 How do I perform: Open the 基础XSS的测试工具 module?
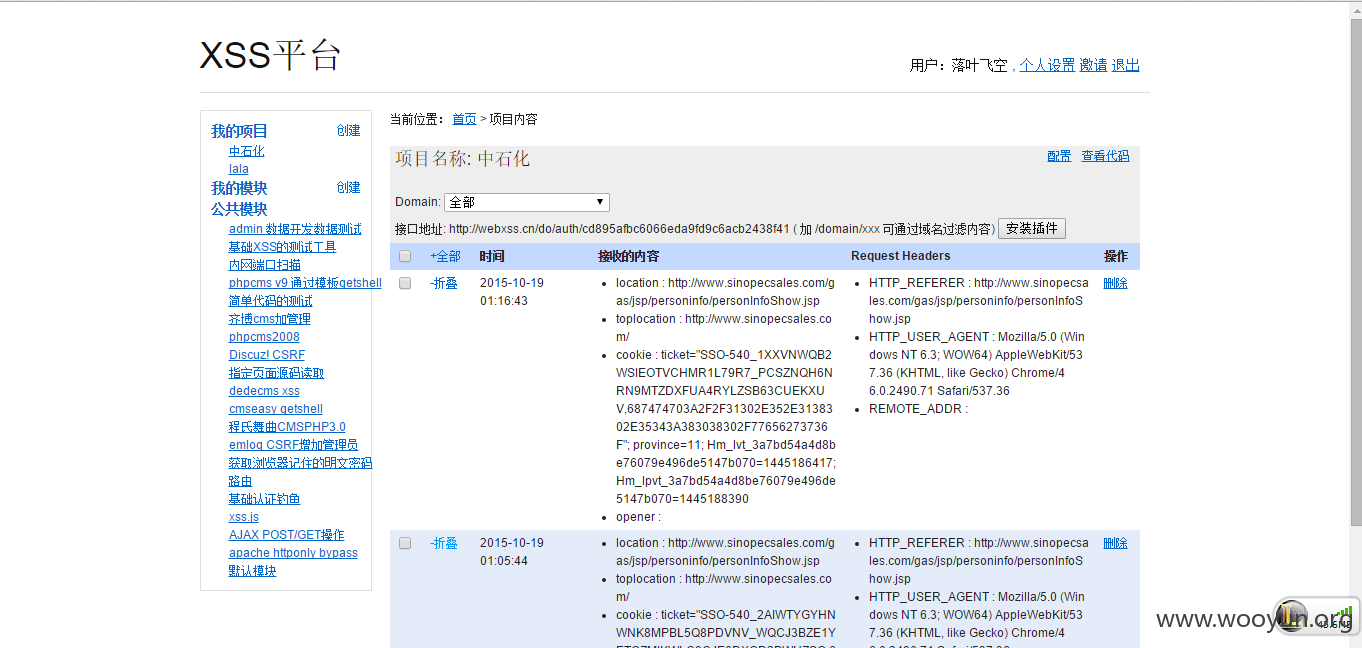(282, 247)
